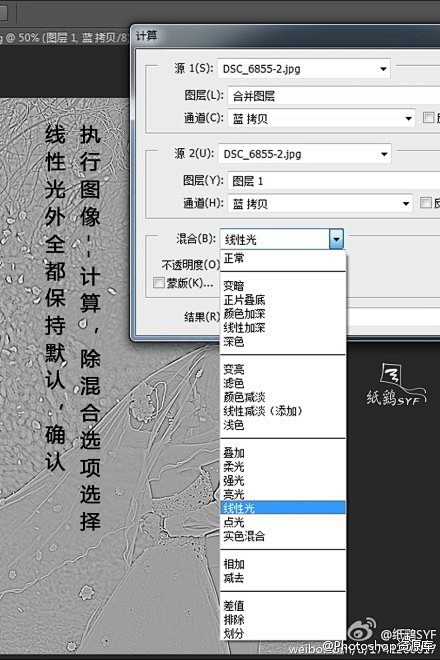
Task: Click the 混合 blending dropdown arrow
Action: [336, 239]
